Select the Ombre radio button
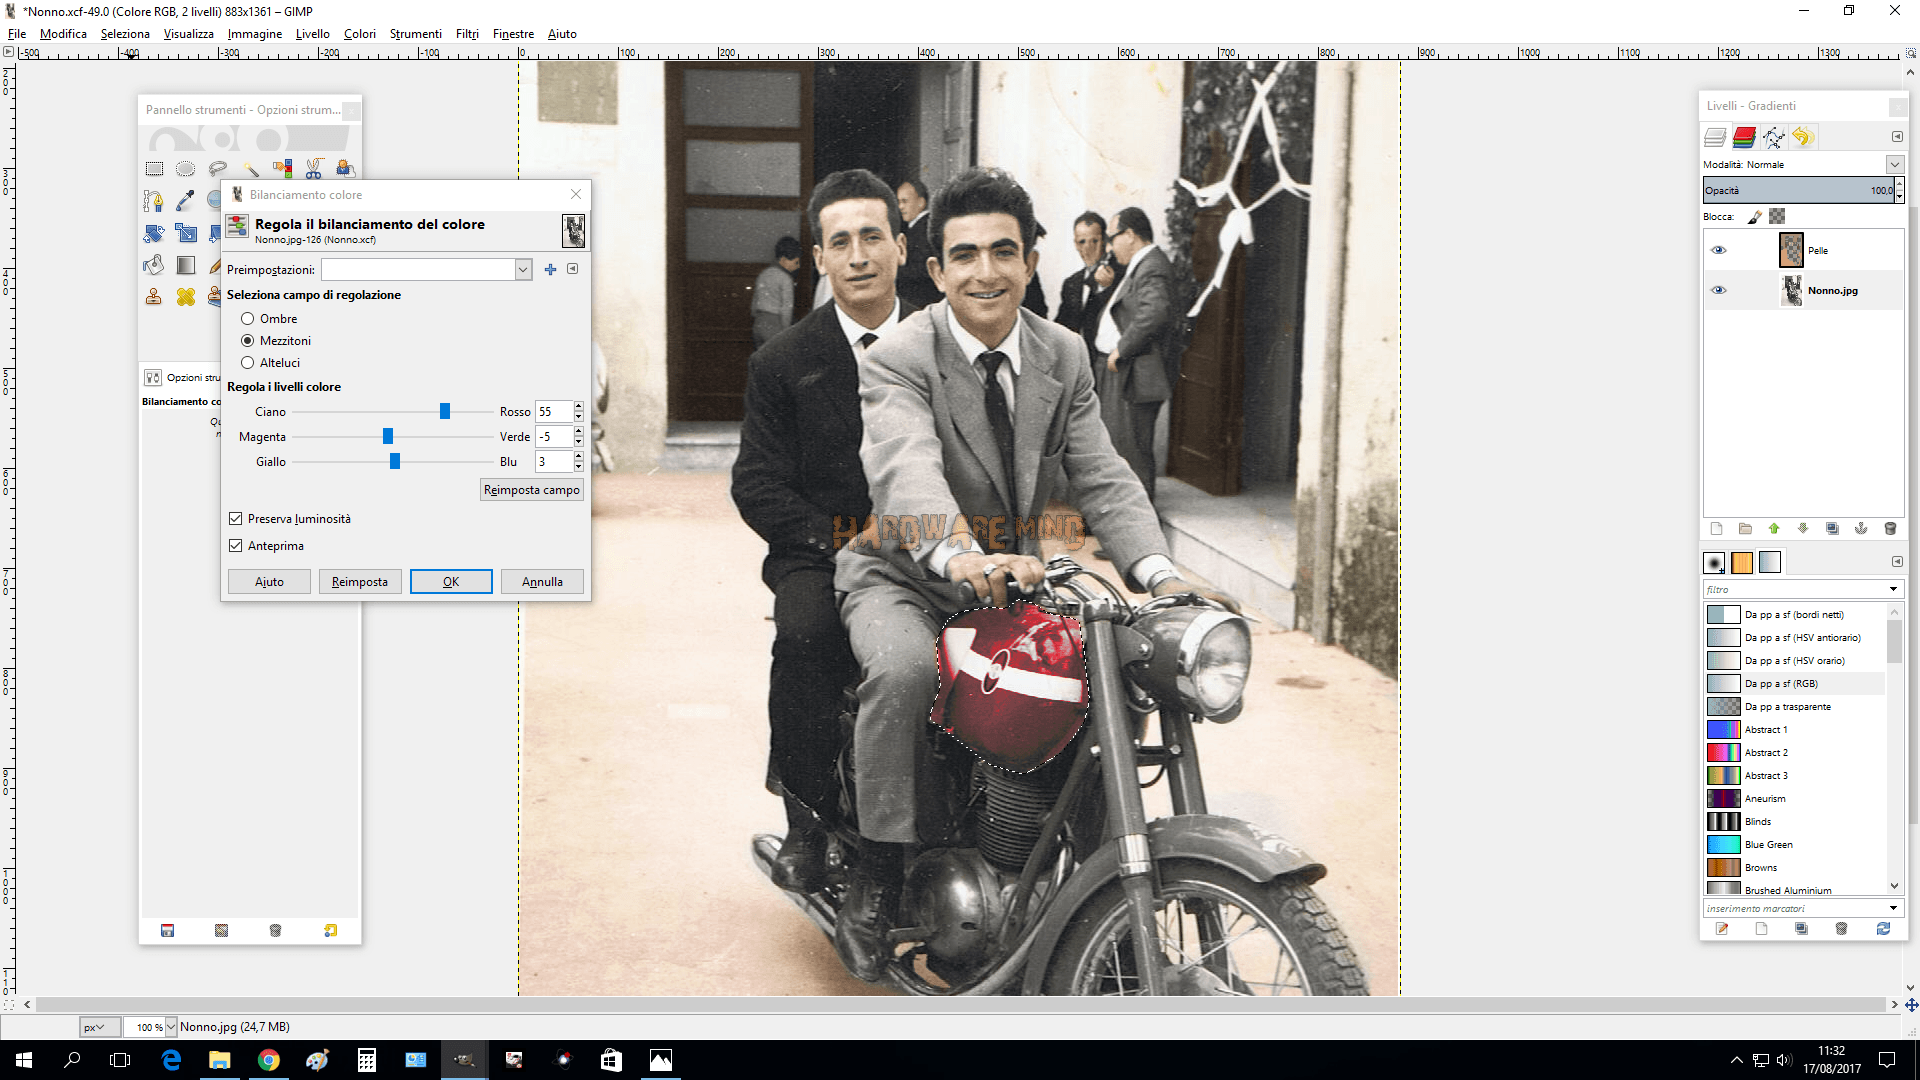 tap(247, 319)
